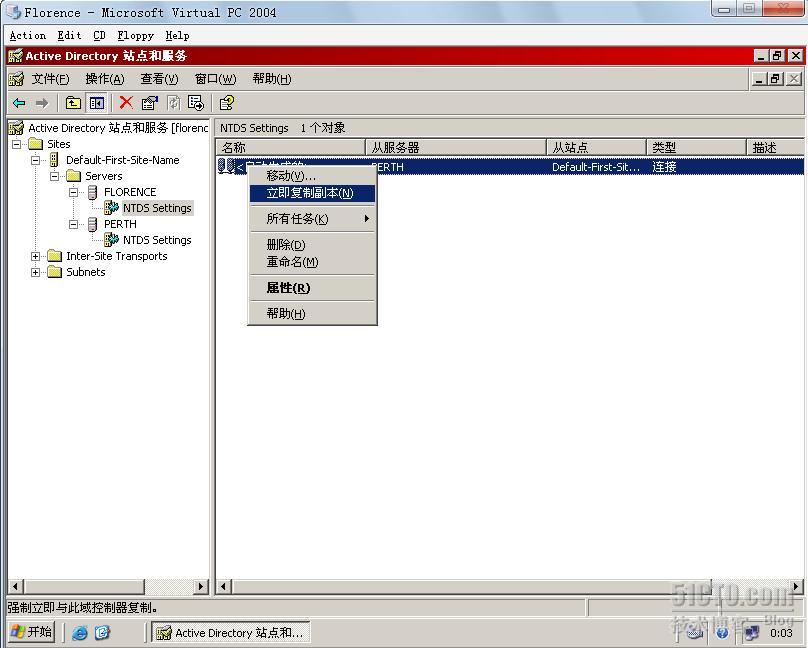Screen dimensions: 808x648
Task: Open the Virtual PC Floppy menu
Action: coord(136,36)
